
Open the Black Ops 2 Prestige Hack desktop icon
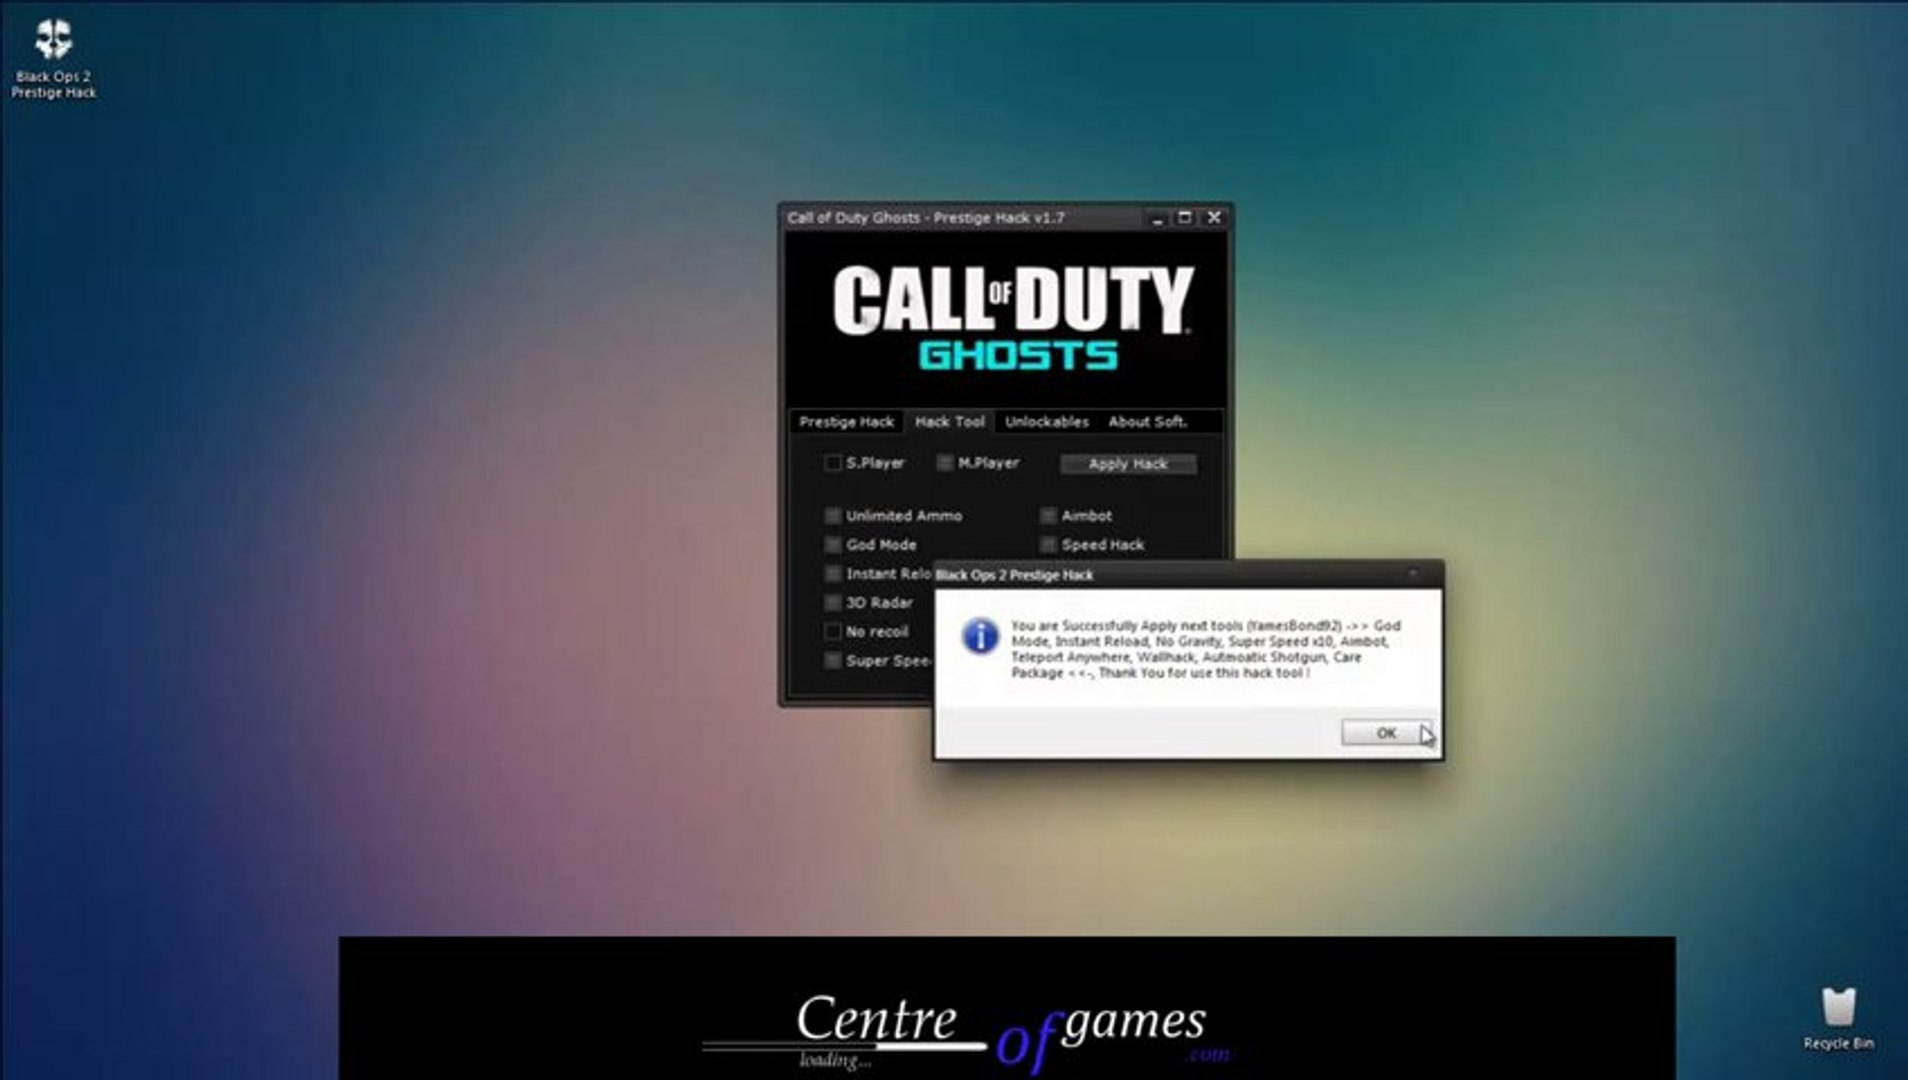click(53, 58)
